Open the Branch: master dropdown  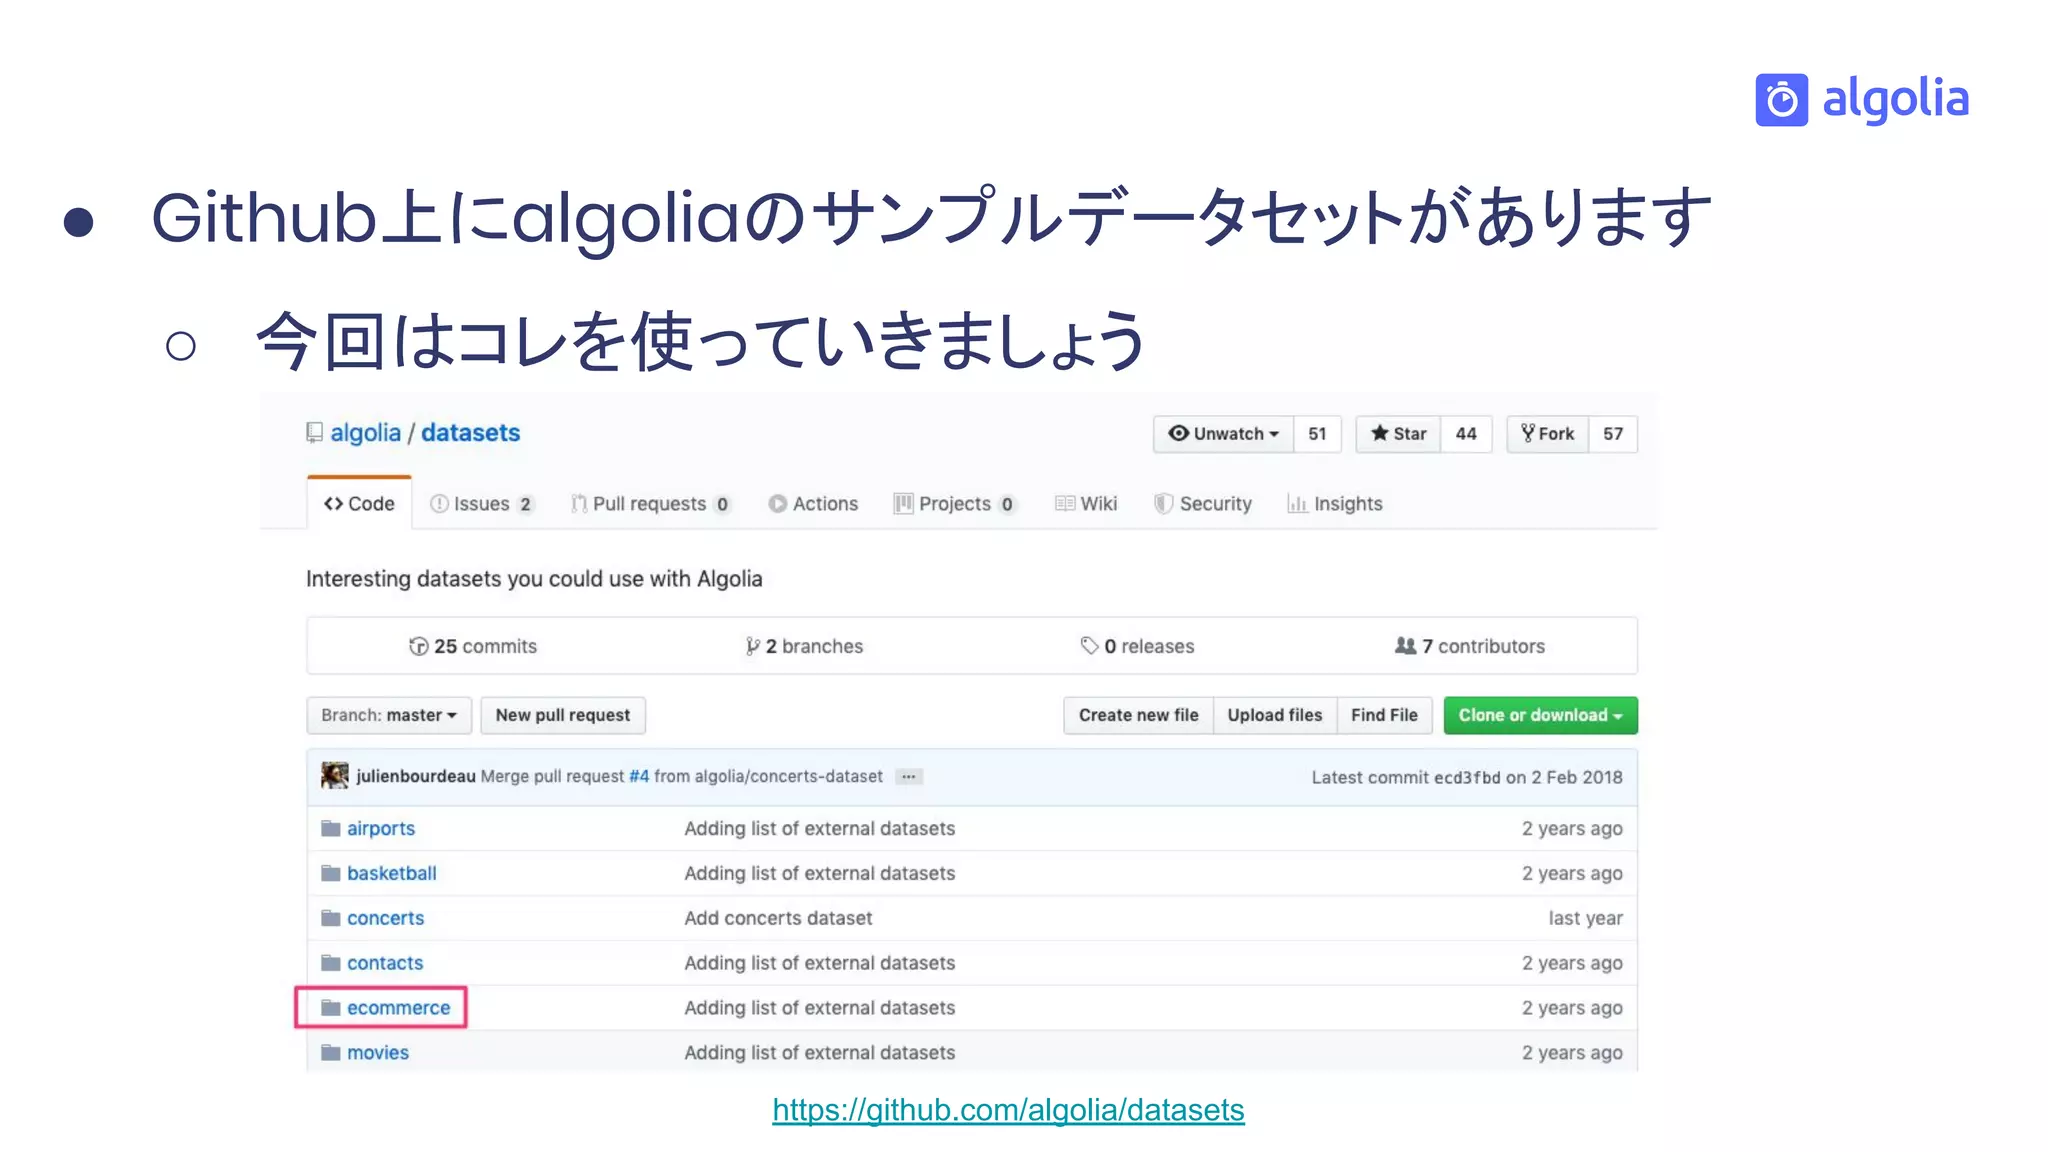pos(389,715)
